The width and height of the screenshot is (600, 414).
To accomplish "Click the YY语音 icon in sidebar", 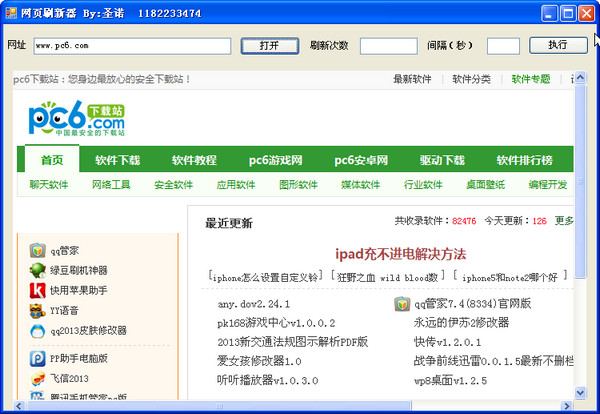I will pos(37,310).
